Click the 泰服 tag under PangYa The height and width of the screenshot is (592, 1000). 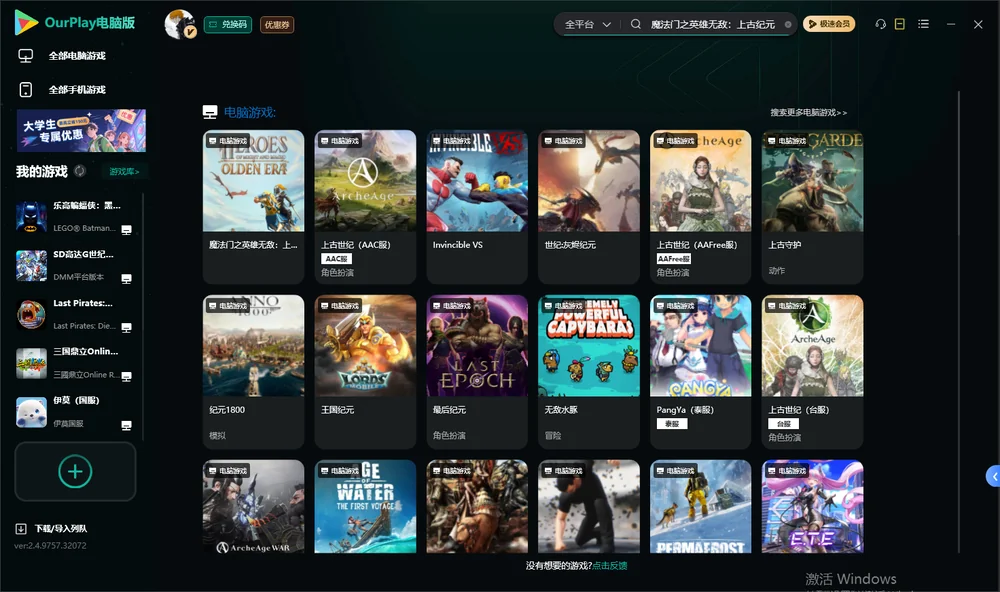pyautogui.click(x=672, y=424)
